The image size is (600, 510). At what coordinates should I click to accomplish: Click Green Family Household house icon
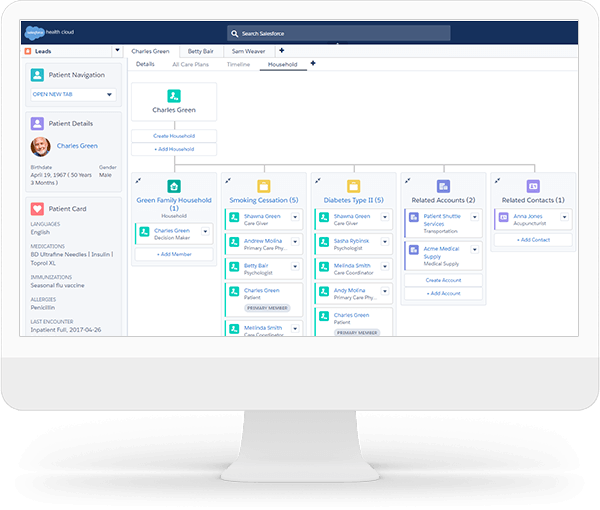[x=174, y=186]
